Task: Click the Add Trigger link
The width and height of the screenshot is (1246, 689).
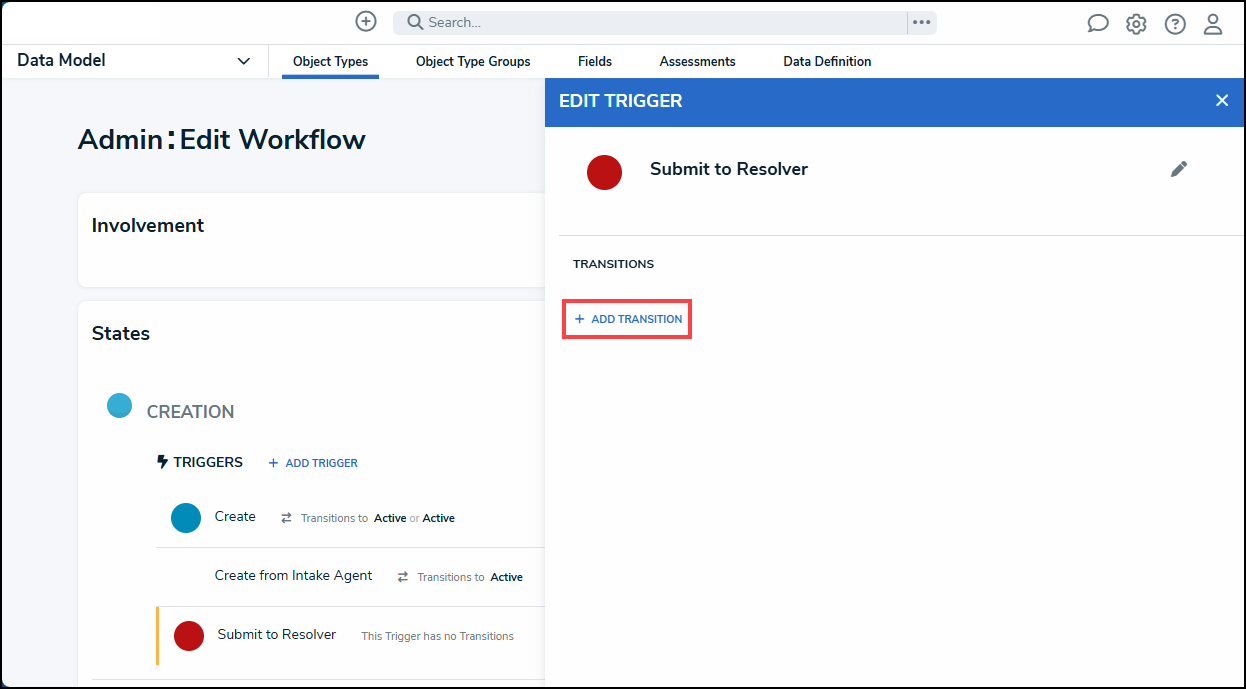Action: coord(313,463)
